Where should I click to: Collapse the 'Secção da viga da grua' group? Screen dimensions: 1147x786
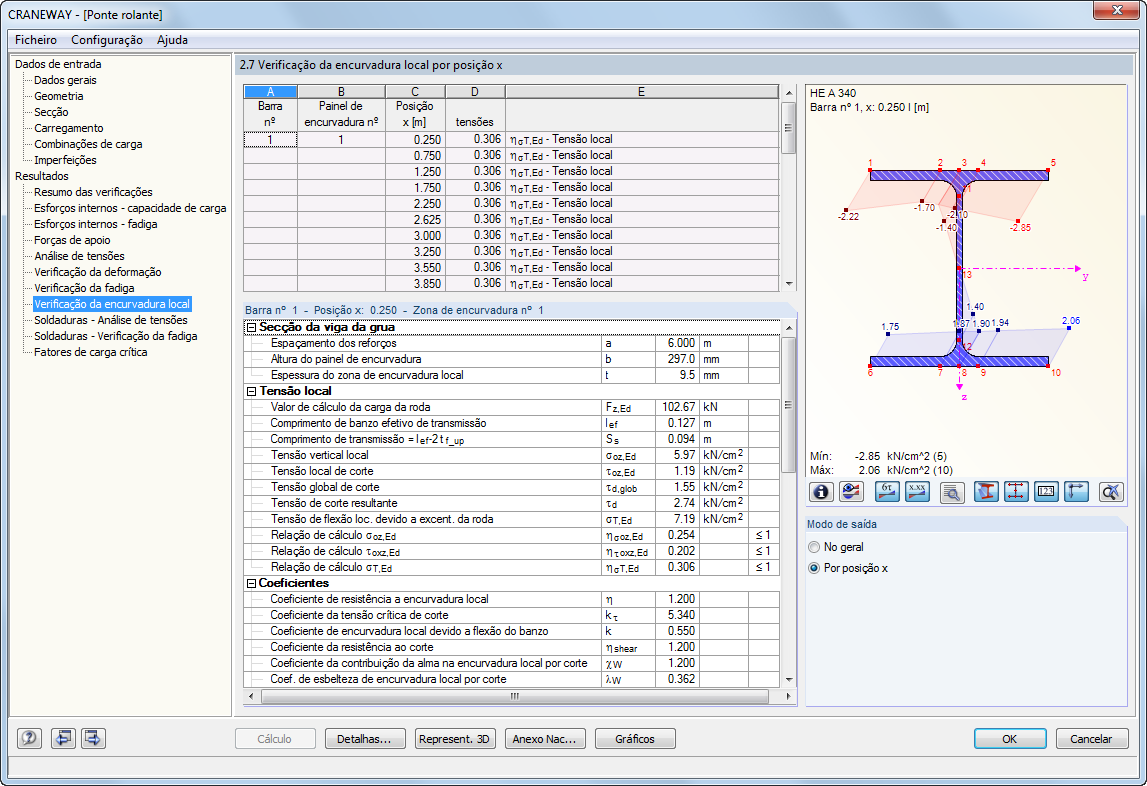click(x=251, y=327)
